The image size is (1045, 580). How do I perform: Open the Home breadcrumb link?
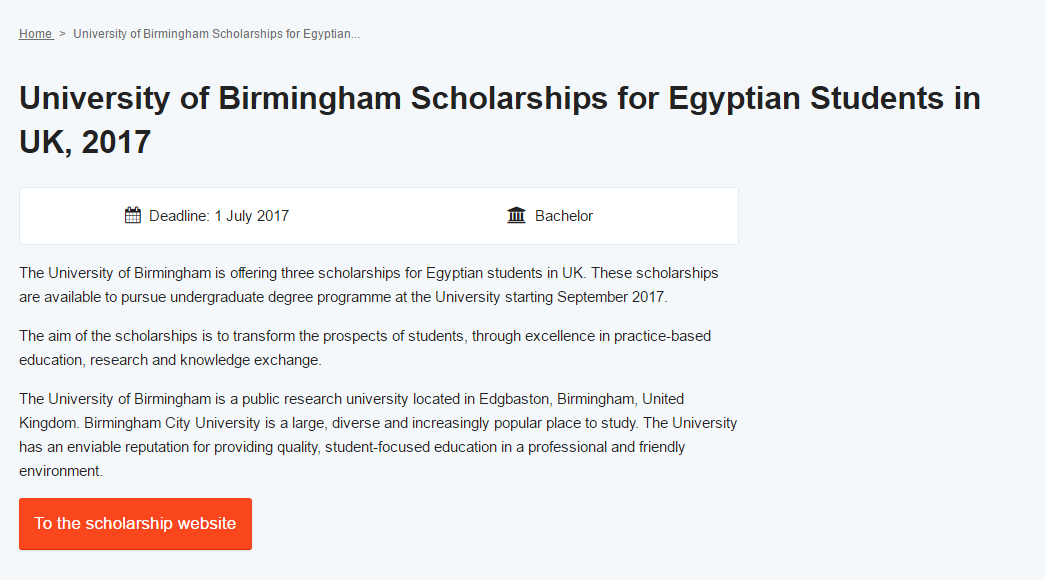coord(35,33)
